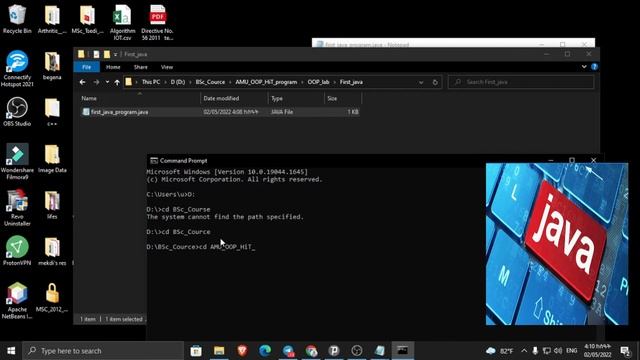Viewport: 640px width, 360px height.
Task: Go up one folder level in File Explorer
Action: [117, 82]
